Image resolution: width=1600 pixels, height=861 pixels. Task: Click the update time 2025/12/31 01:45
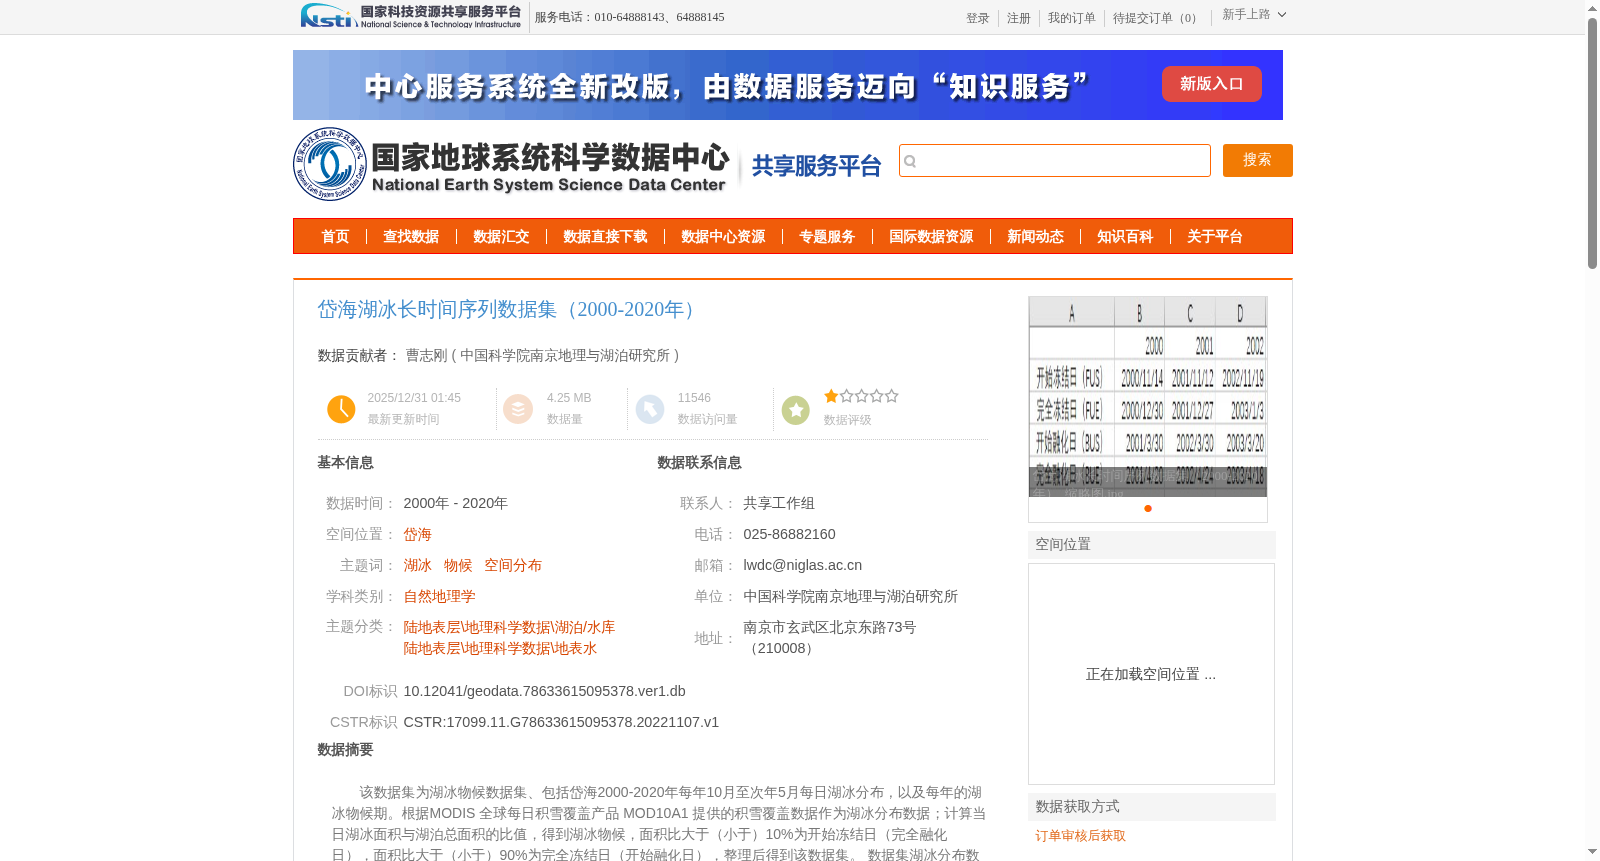point(415,398)
